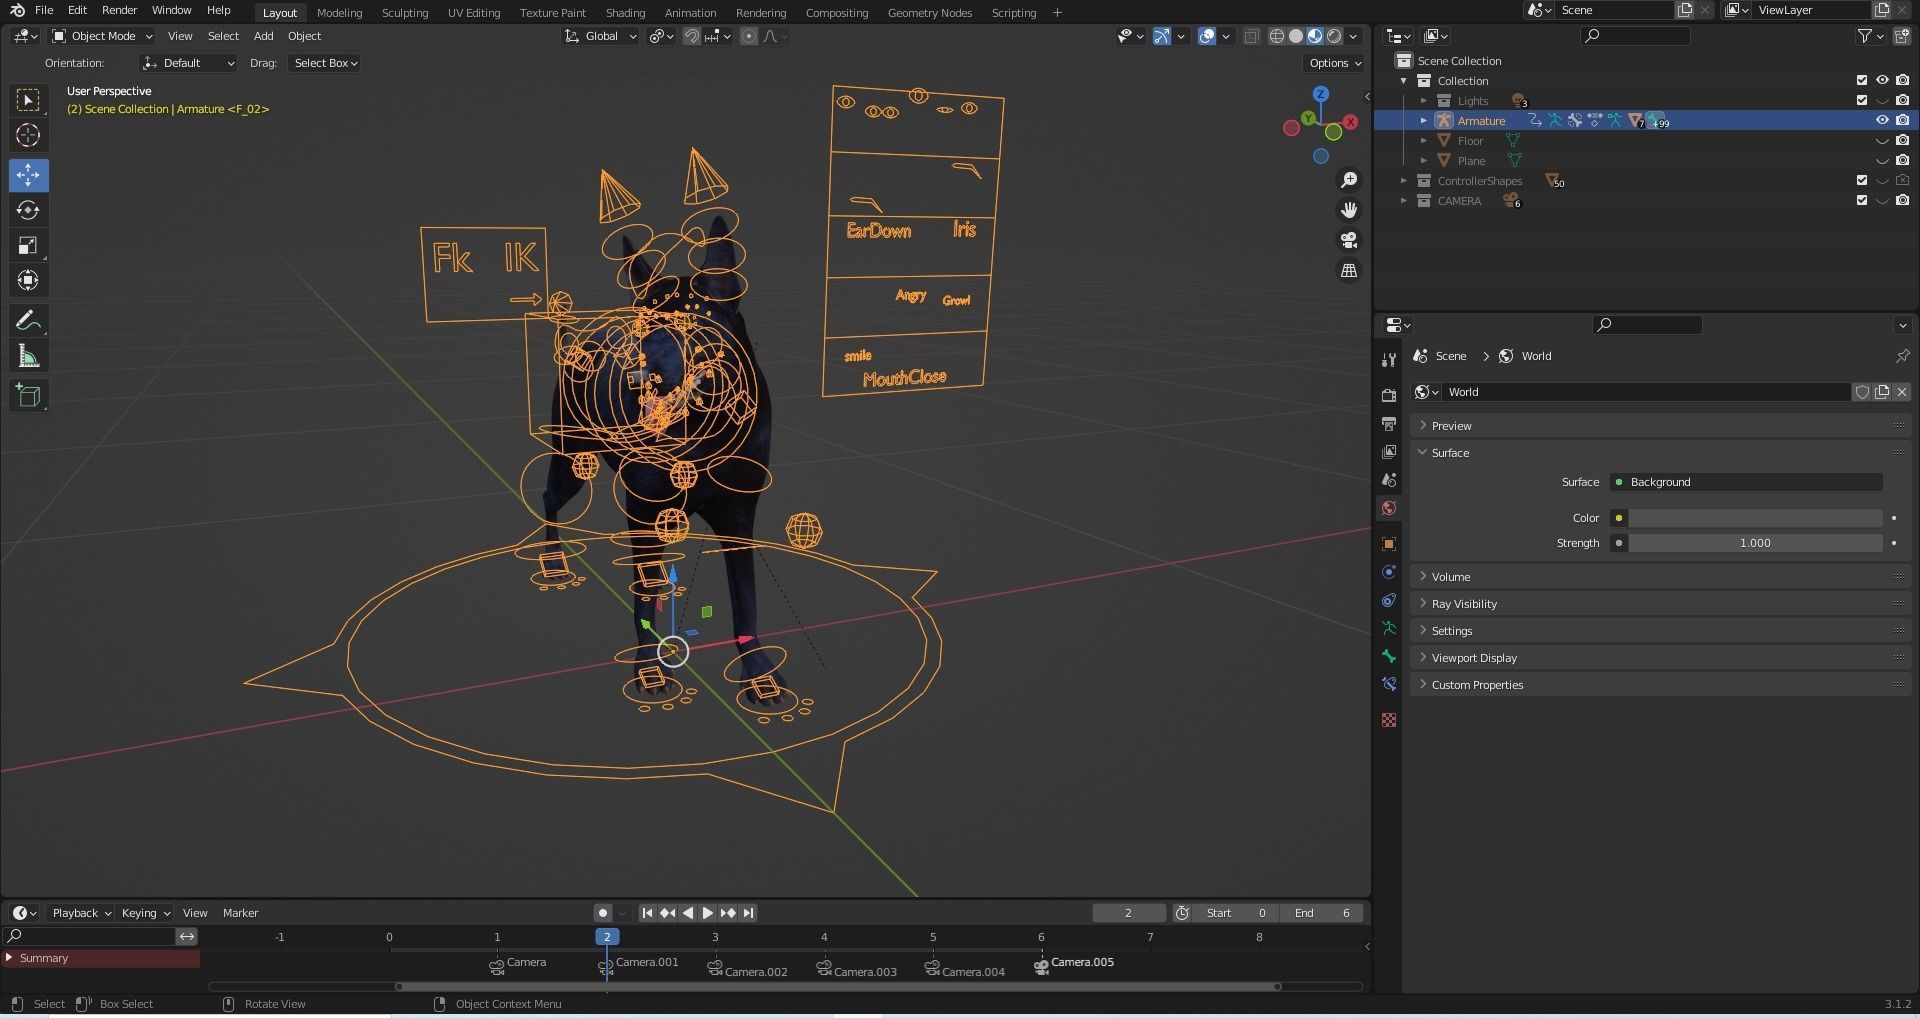Open Orientation Default dropdown
This screenshot has width=1920, height=1018.
[188, 63]
